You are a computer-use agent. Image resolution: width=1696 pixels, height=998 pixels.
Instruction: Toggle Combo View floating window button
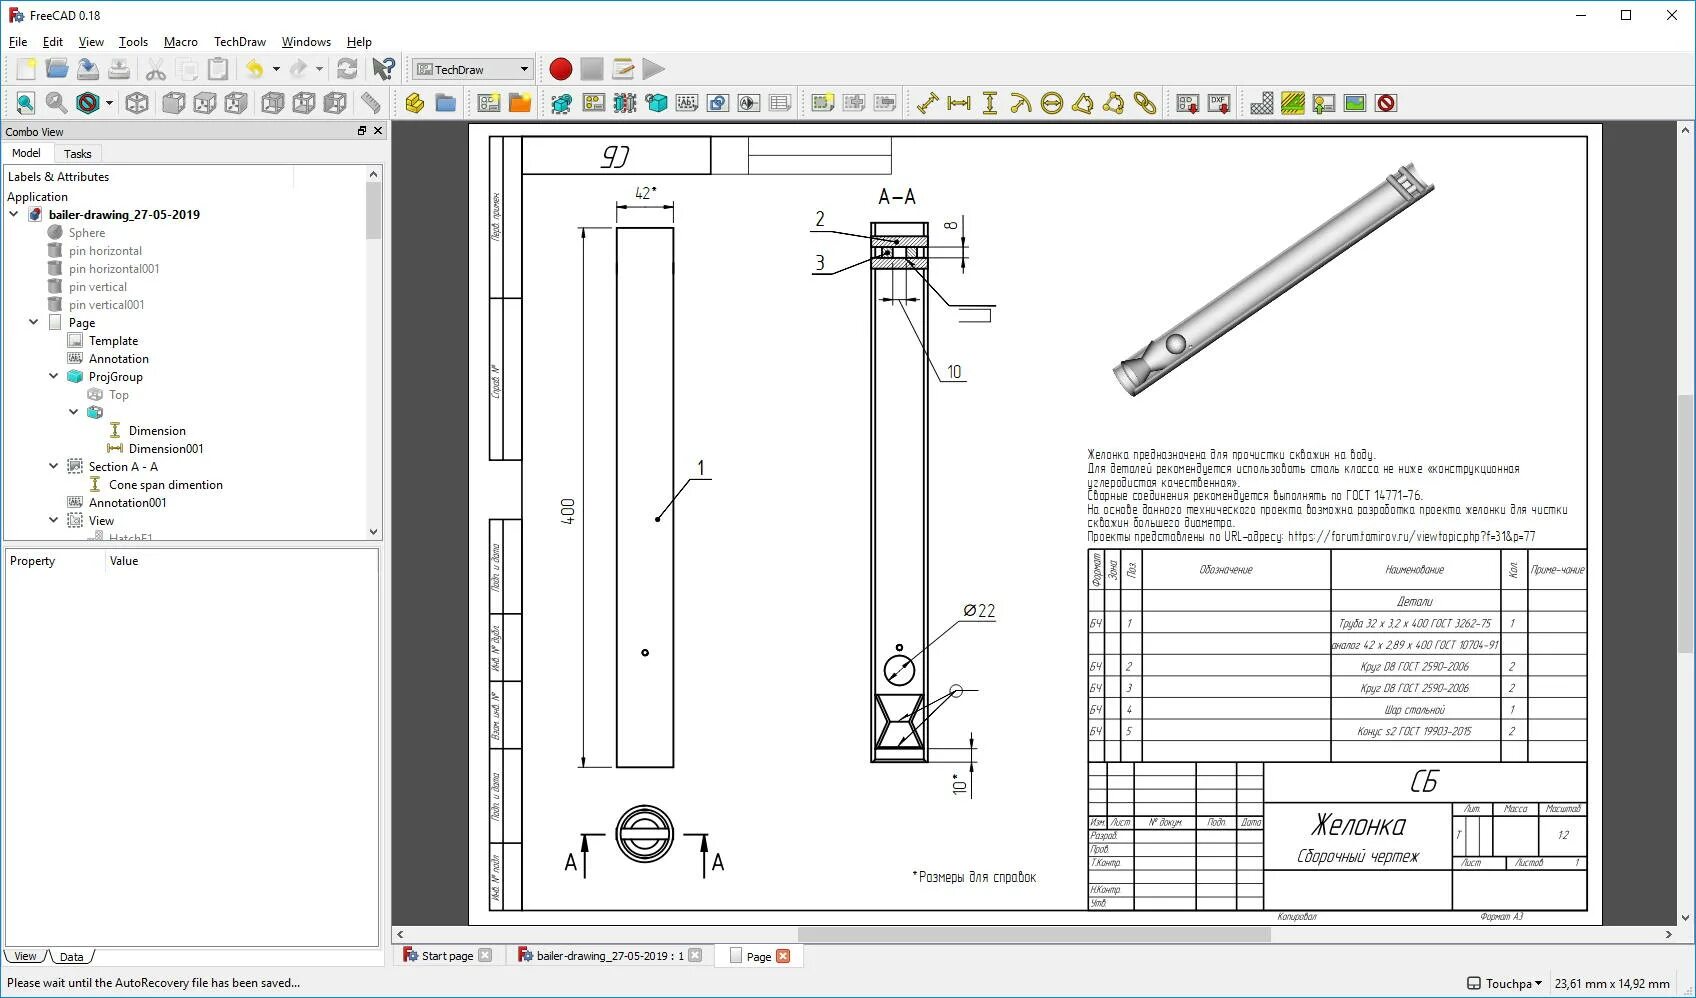click(362, 131)
